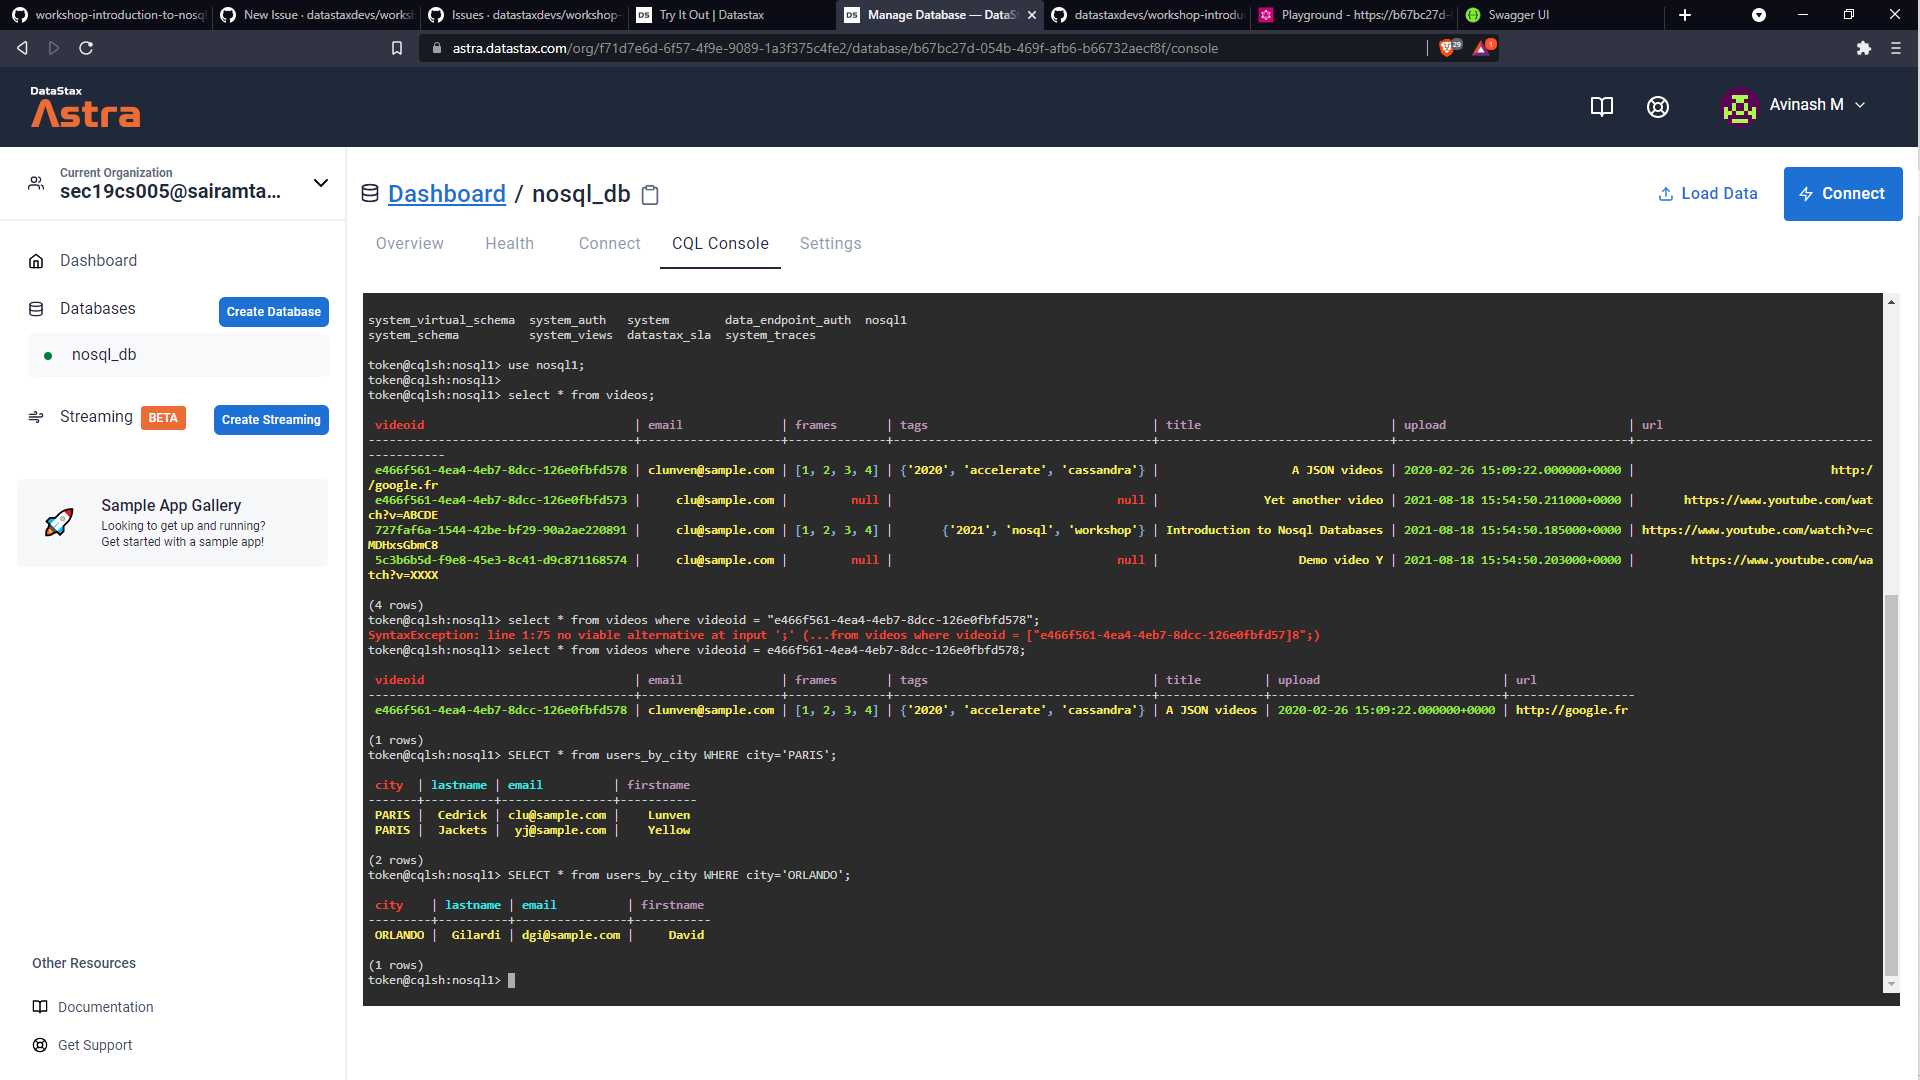The width and height of the screenshot is (1920, 1080).
Task: Click the Connect button
Action: click(x=1842, y=193)
